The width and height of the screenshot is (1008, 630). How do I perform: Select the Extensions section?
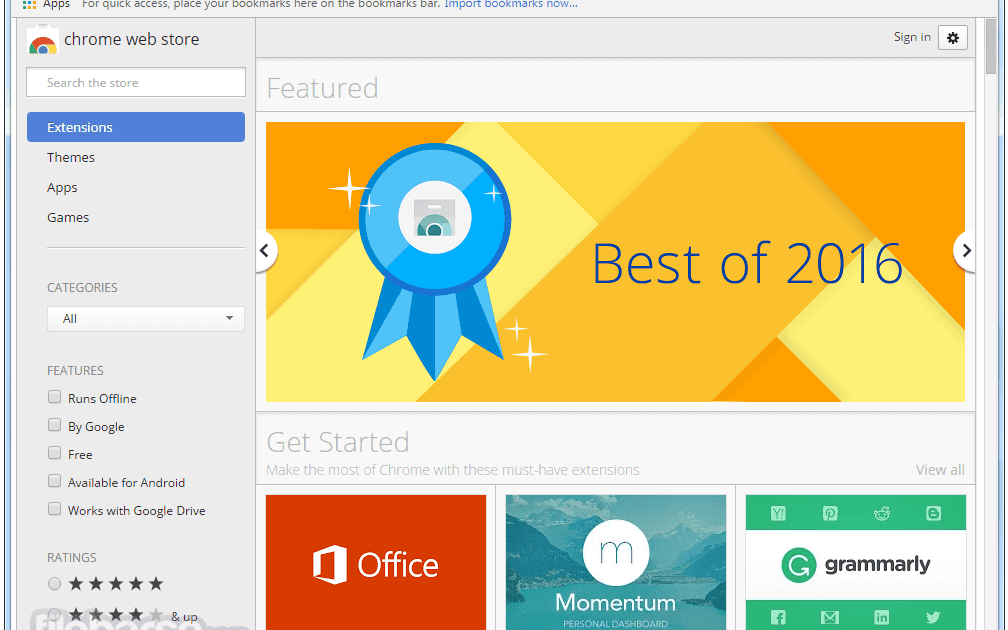[136, 127]
